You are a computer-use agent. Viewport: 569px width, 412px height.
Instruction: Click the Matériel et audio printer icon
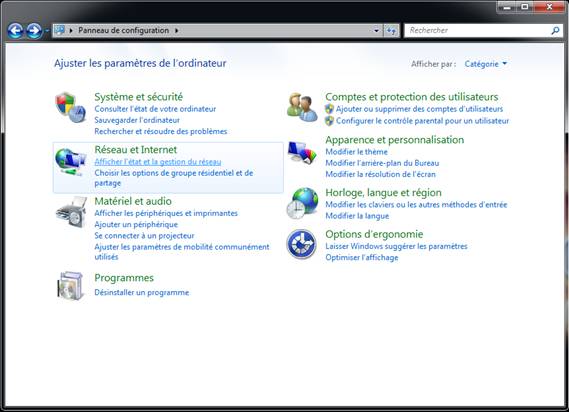click(x=71, y=212)
